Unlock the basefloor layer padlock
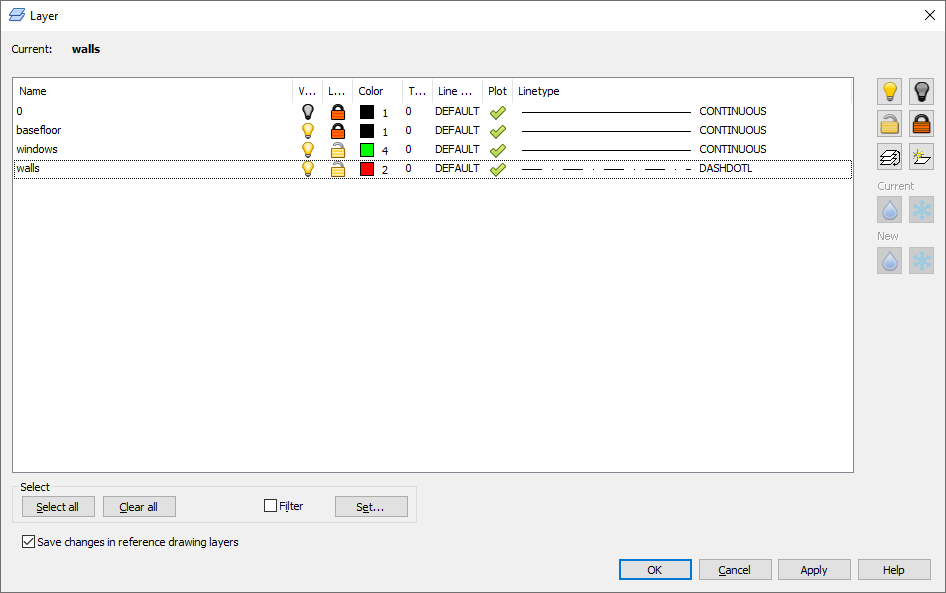 [x=338, y=130]
